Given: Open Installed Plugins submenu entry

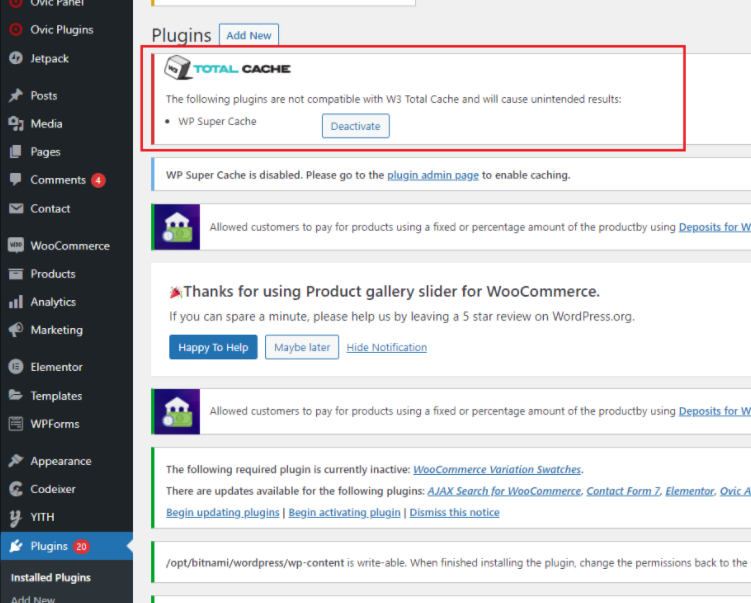Looking at the screenshot, I should coord(51,578).
